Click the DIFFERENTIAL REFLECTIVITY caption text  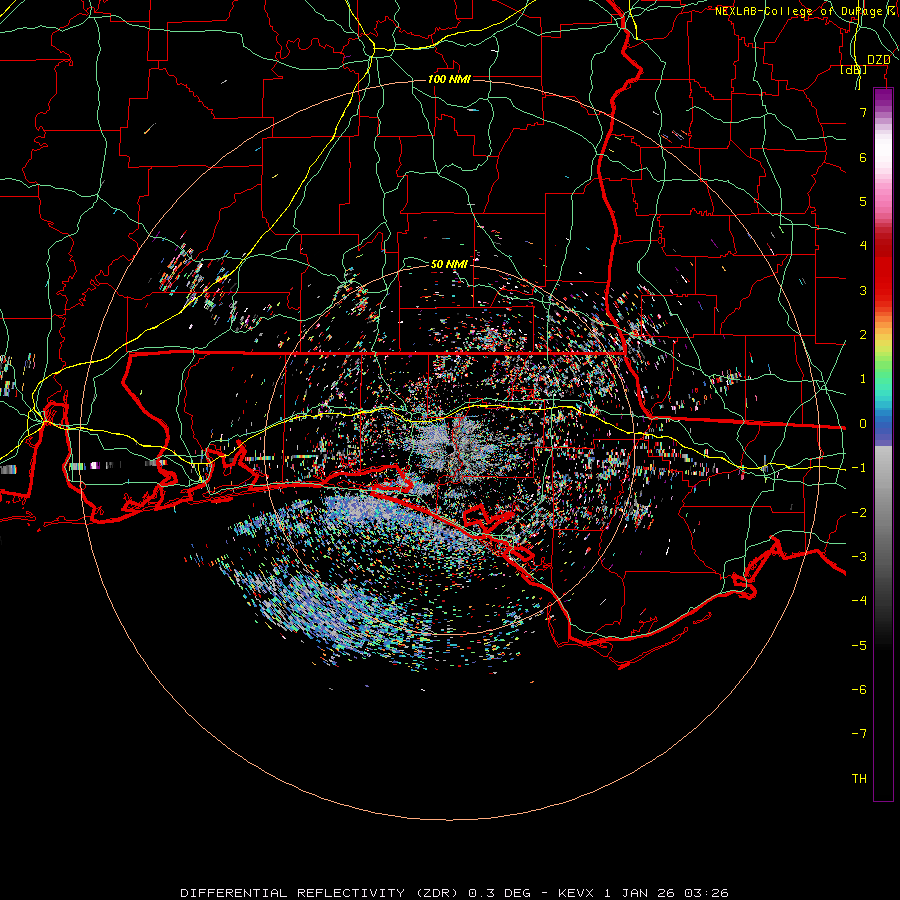(x=293, y=893)
